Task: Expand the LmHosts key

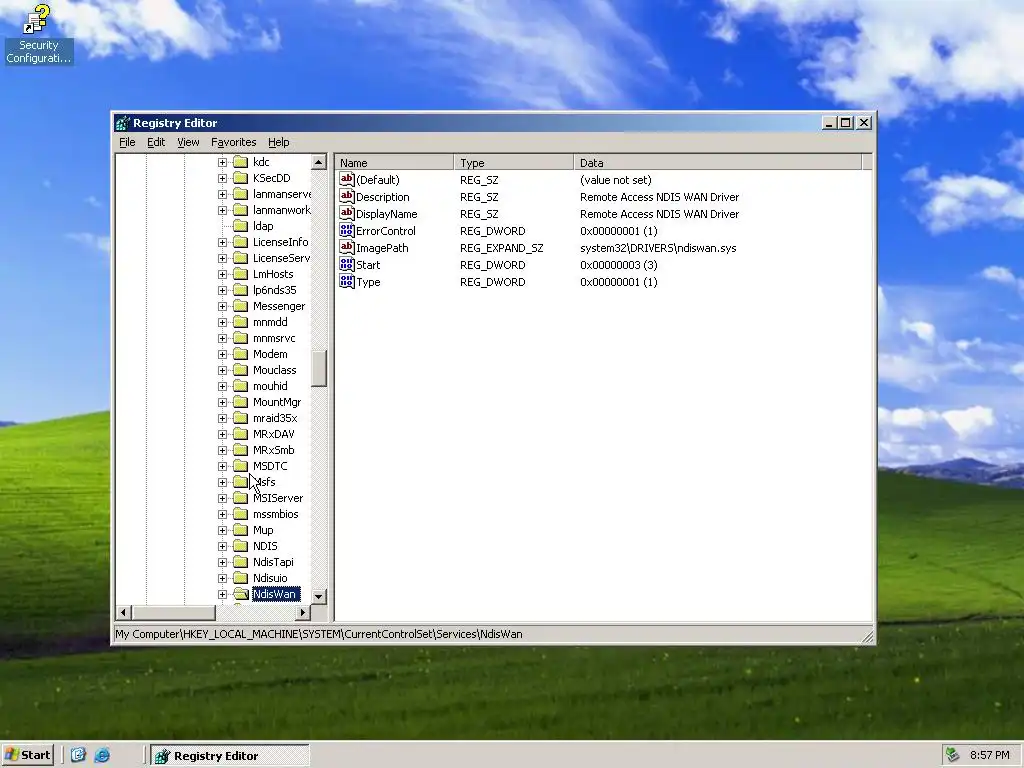Action: [x=223, y=274]
